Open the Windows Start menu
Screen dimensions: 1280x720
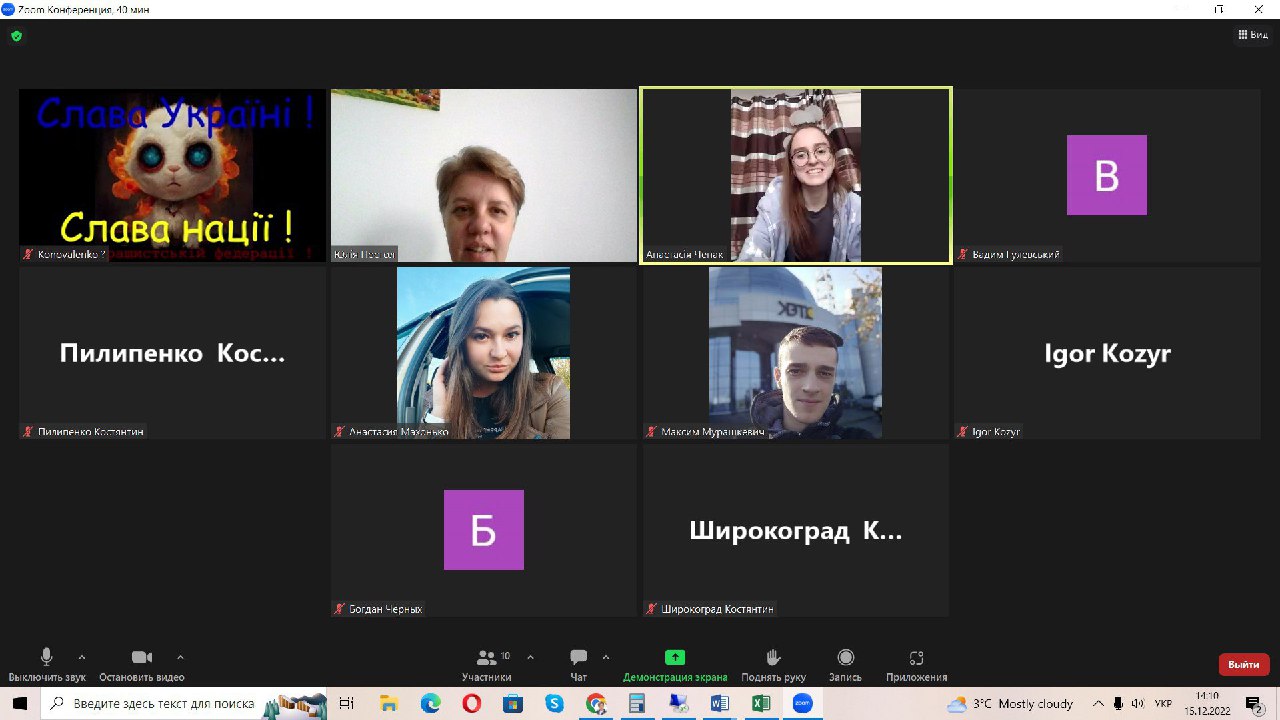pyautogui.click(x=20, y=704)
